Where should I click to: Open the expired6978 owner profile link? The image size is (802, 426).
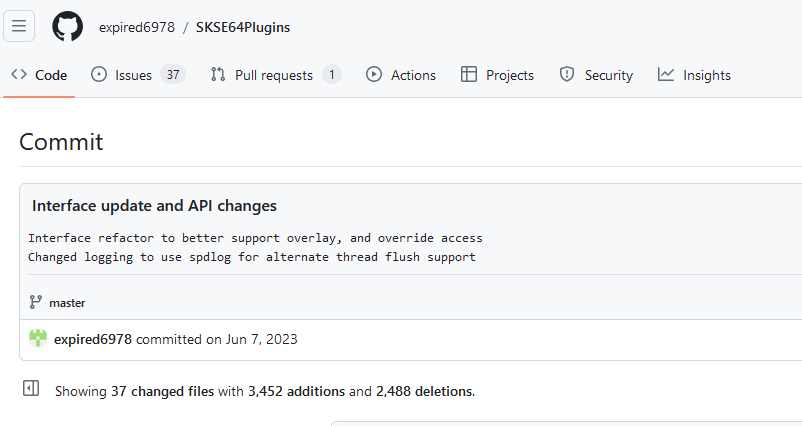click(x=135, y=27)
